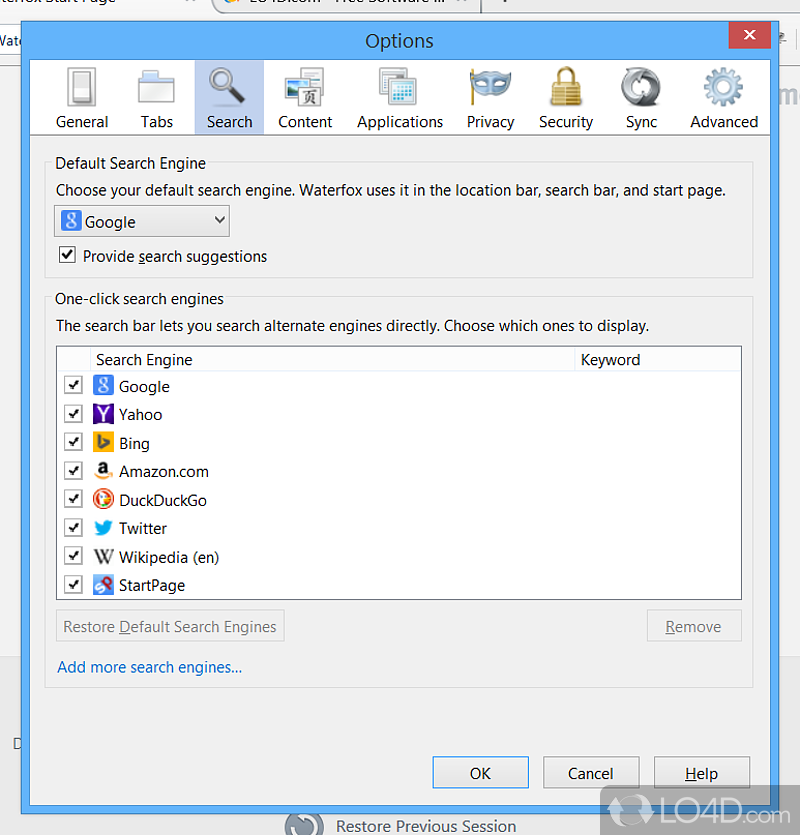Open the Applications options pane icon
The height and width of the screenshot is (835, 800).
pos(398,86)
